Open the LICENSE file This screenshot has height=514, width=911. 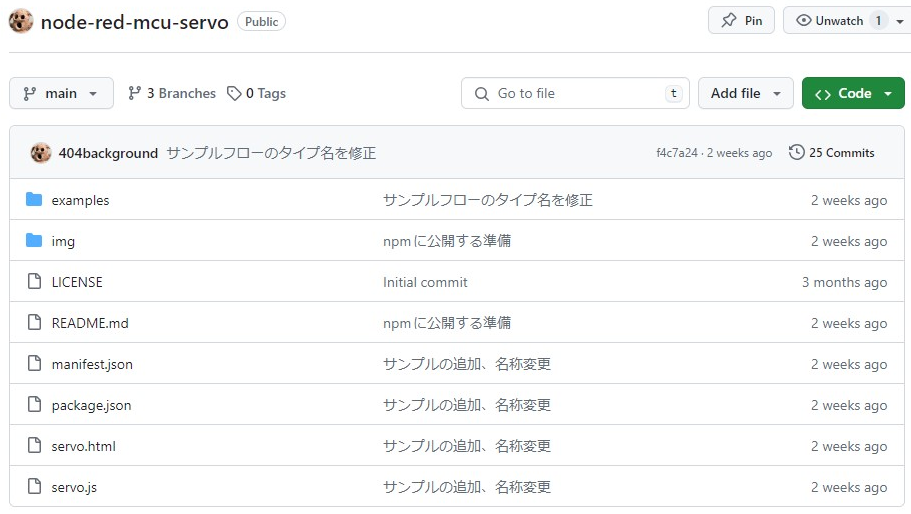[77, 282]
